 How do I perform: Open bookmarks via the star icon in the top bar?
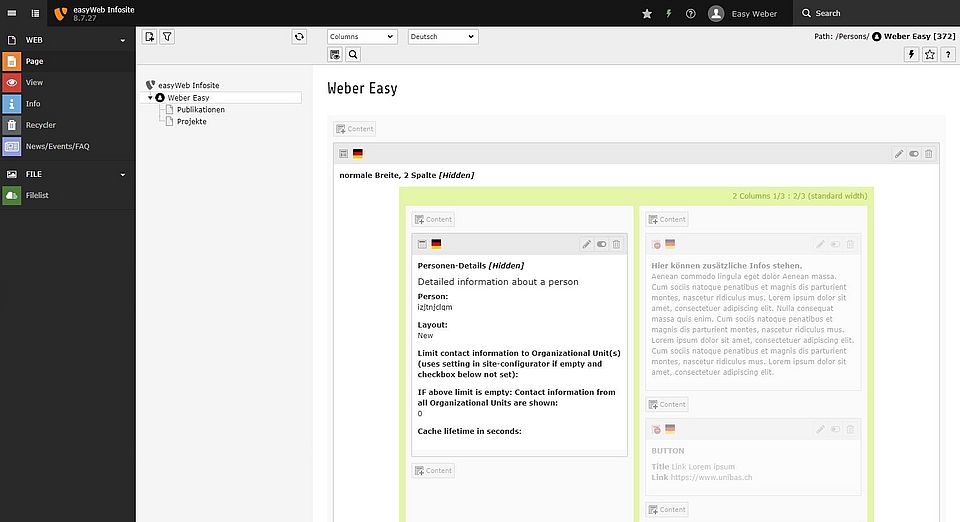pos(647,13)
